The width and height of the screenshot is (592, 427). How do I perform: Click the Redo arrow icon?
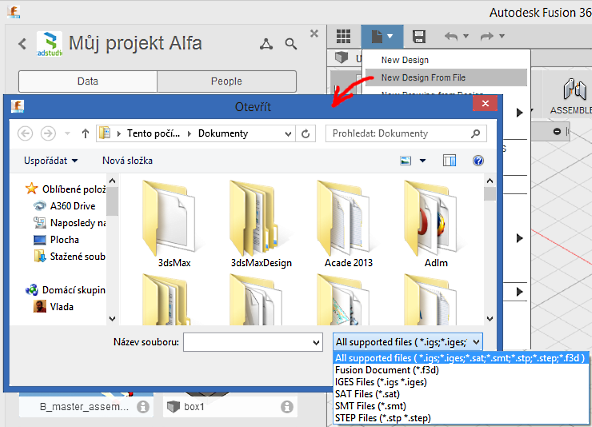(x=487, y=36)
